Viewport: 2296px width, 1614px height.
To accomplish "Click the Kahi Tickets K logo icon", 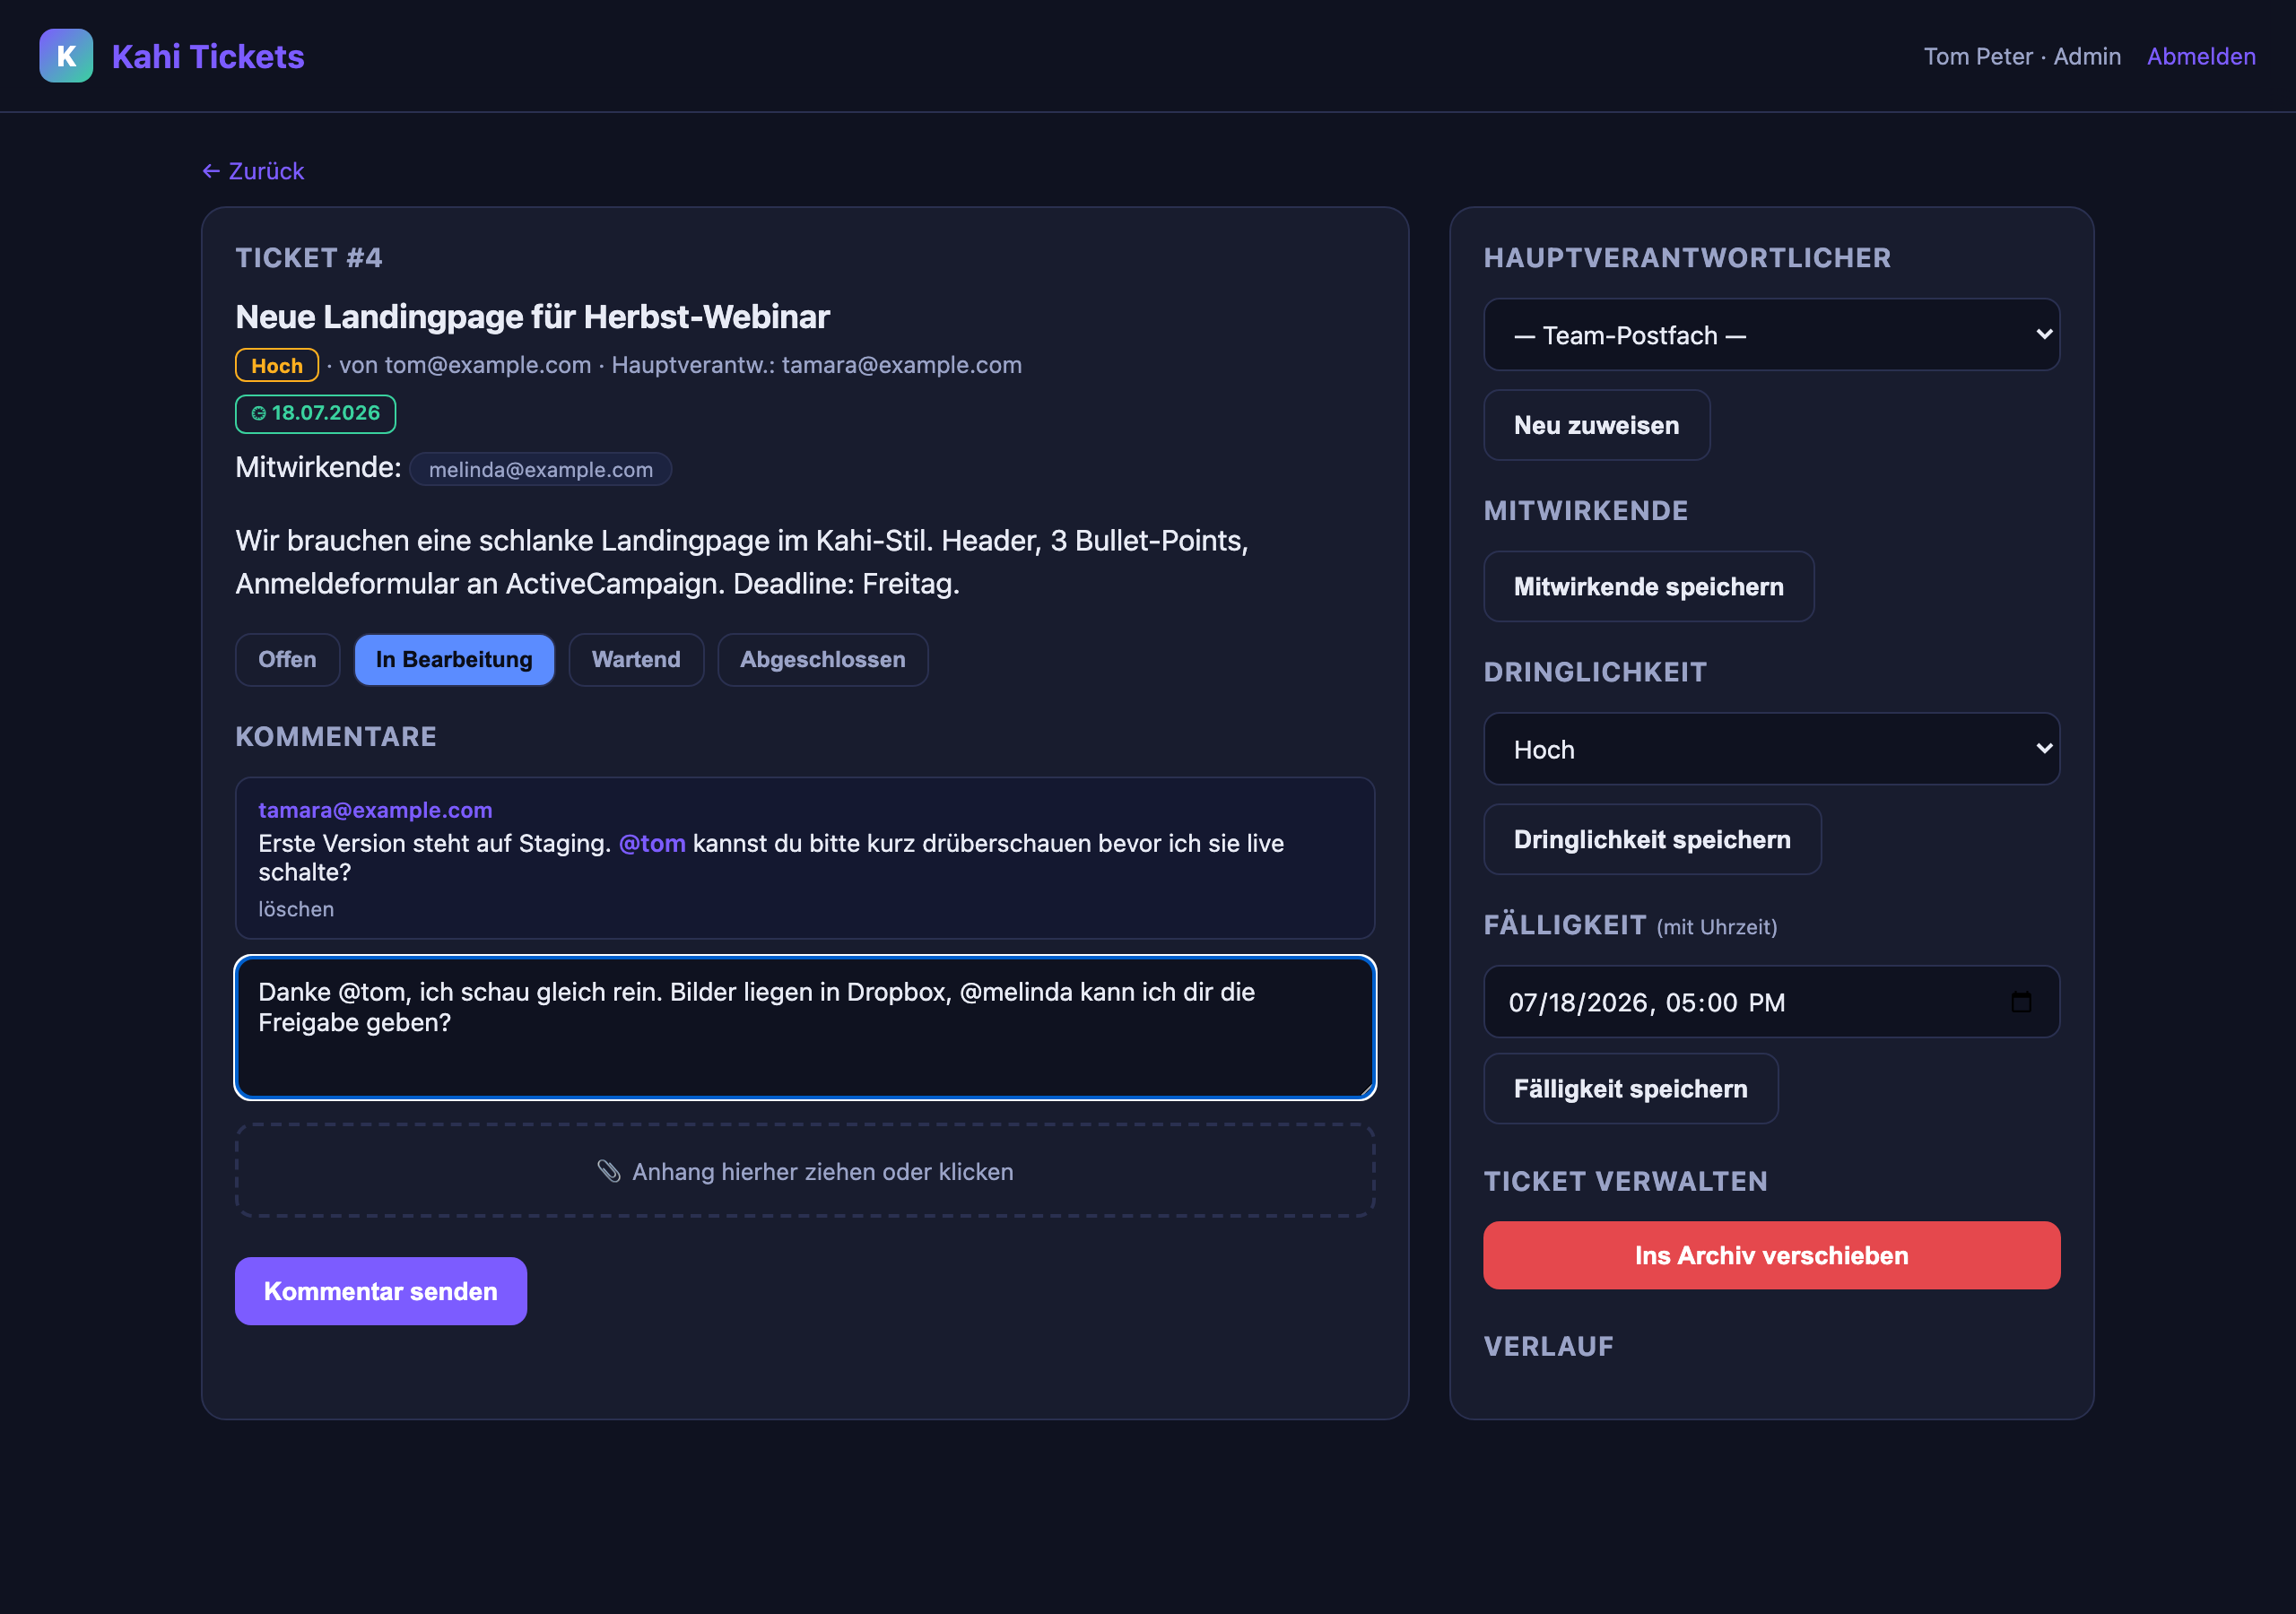I will click(x=66, y=56).
